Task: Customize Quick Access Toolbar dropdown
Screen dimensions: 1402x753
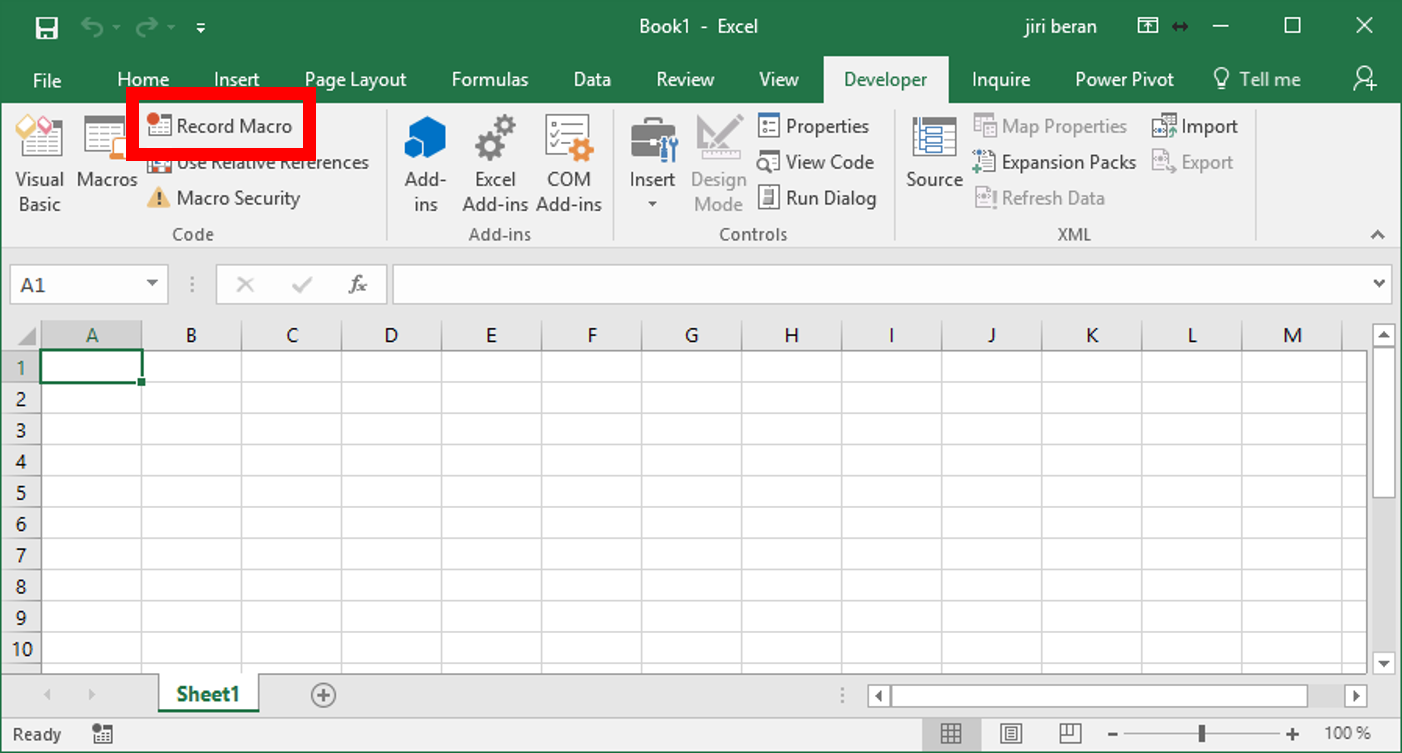Action: [200, 28]
